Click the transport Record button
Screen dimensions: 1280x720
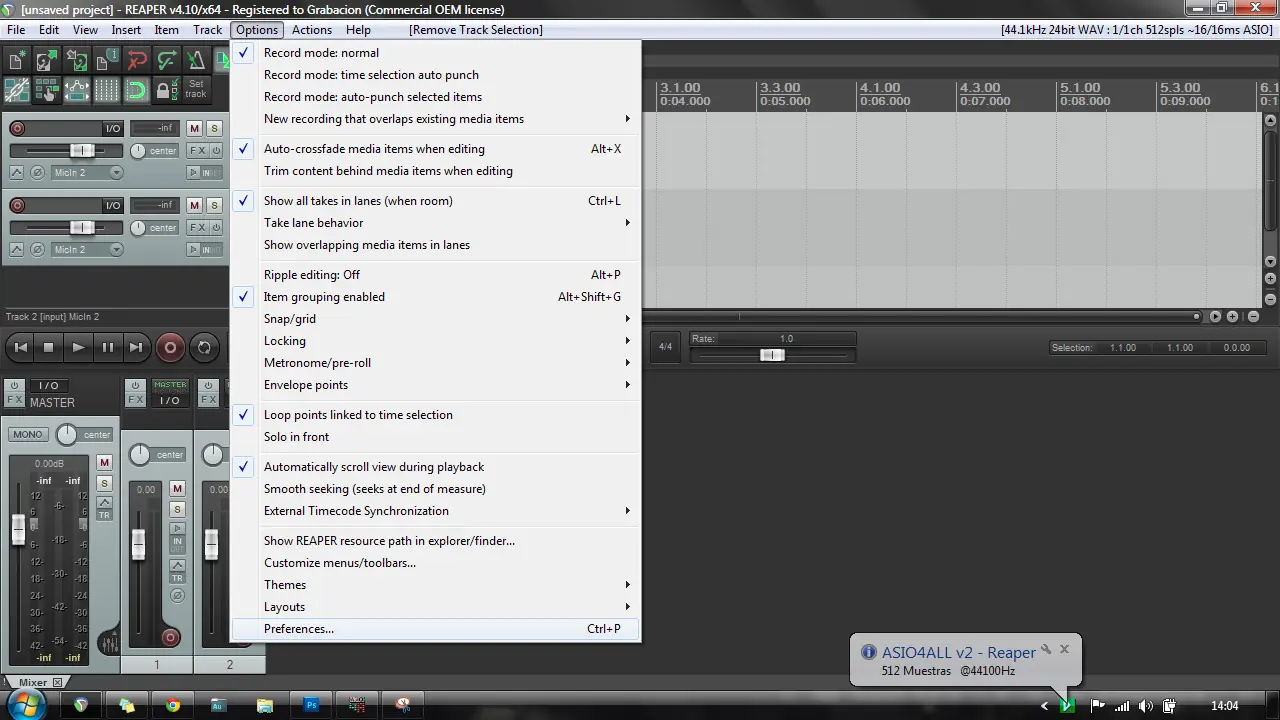170,347
